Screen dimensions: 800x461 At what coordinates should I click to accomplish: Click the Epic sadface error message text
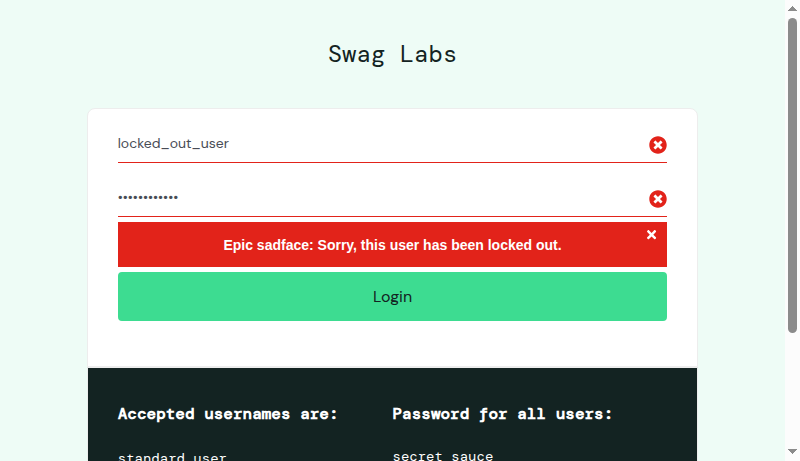[x=392, y=245]
